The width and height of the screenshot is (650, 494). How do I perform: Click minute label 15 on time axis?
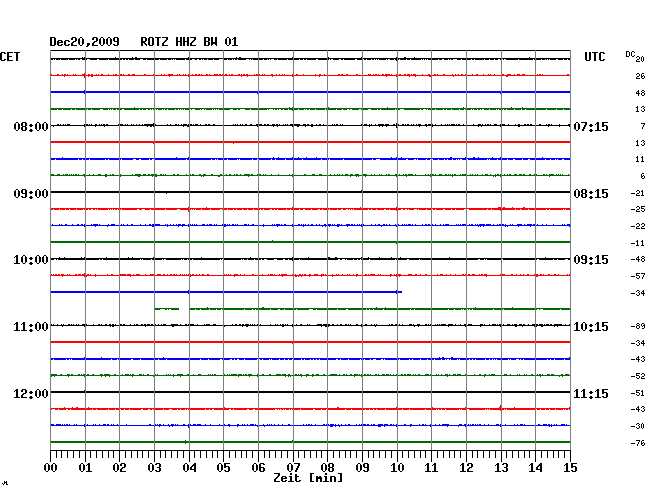coord(570,468)
